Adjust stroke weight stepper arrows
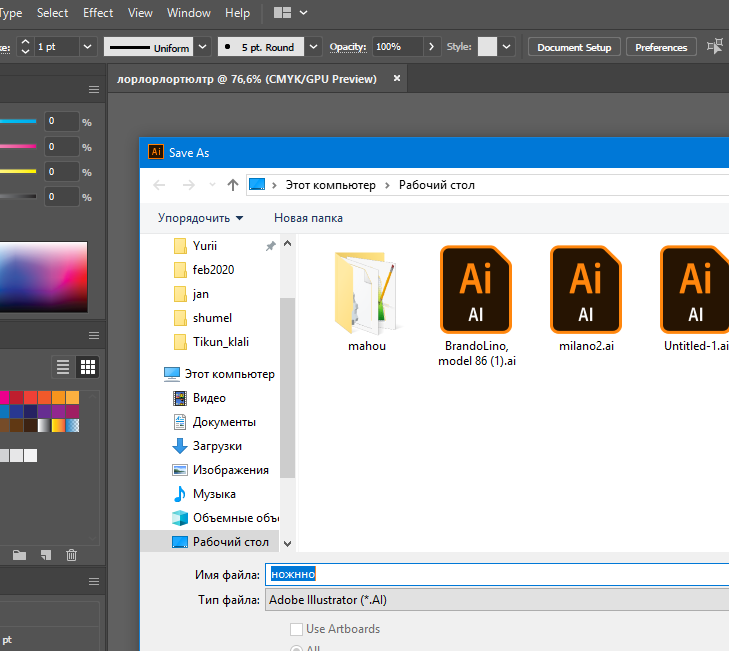The width and height of the screenshot is (729, 651). pyautogui.click(x=26, y=46)
